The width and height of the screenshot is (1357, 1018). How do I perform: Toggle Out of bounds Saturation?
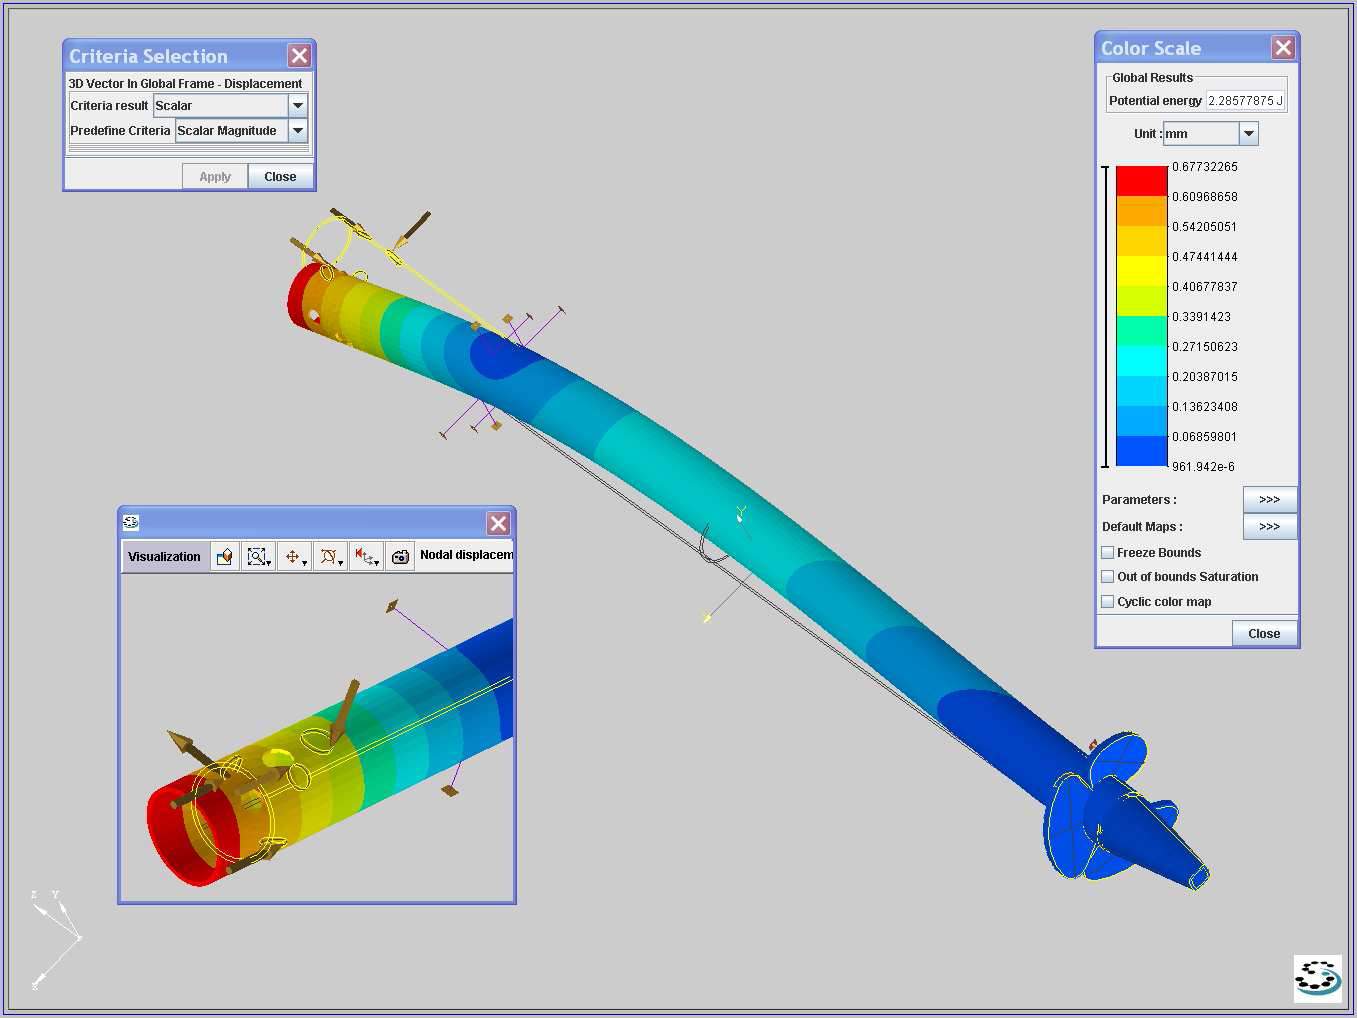(x=1107, y=576)
